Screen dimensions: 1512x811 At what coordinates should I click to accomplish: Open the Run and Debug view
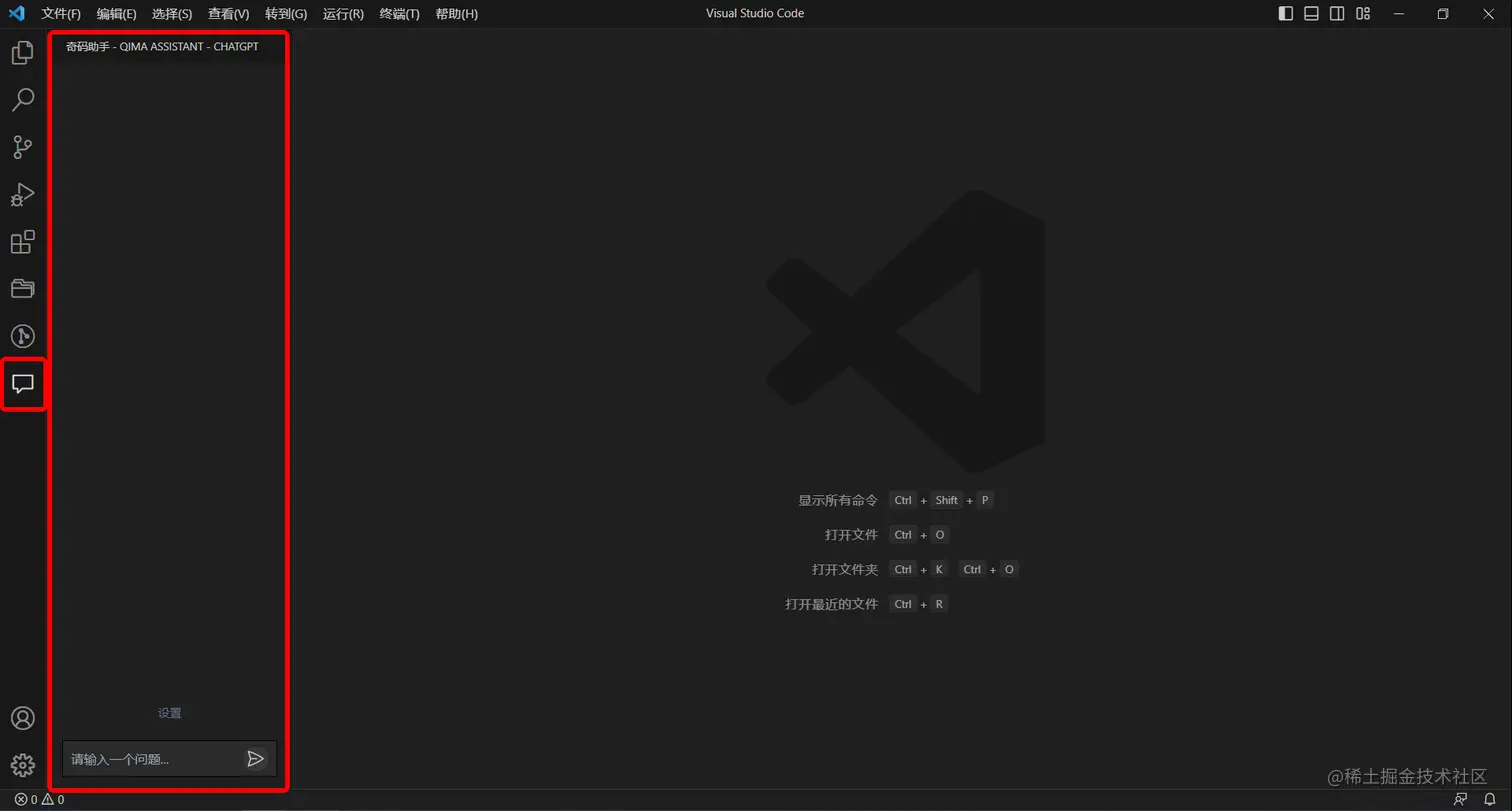click(22, 194)
